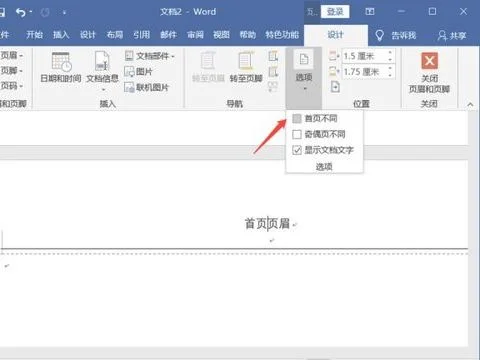Click the Undo arrow in the title bar
The height and width of the screenshot is (360, 480).
coord(21,13)
